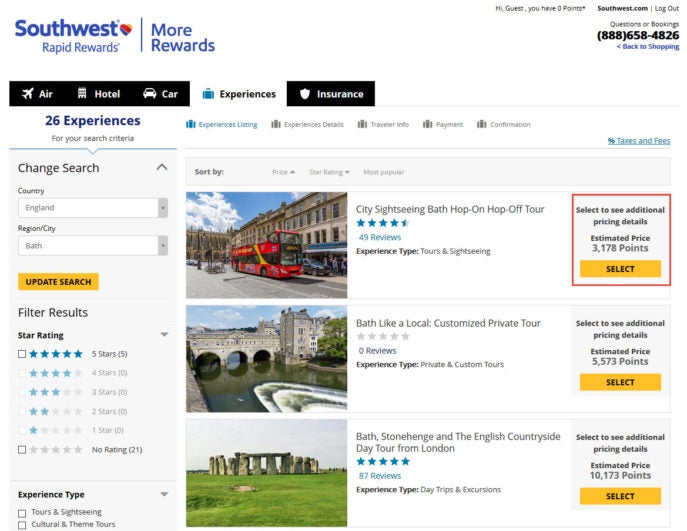Viewport: 687px width, 531px height.
Task: Click Bath Like a Local tour title
Action: coord(448,323)
